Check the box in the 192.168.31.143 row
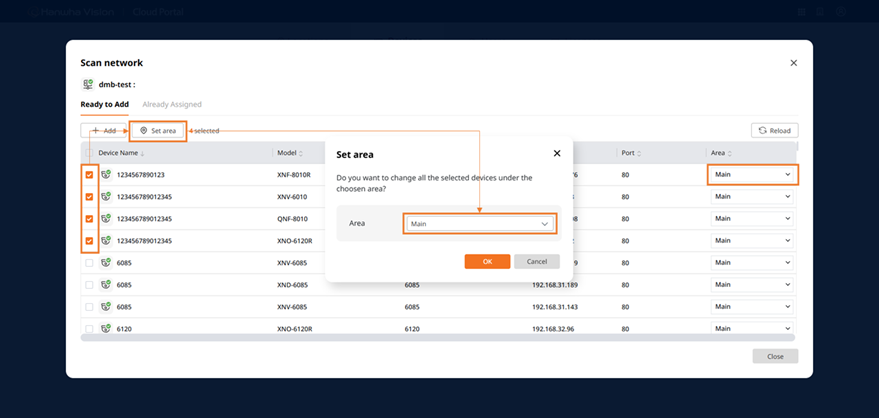The height and width of the screenshot is (418, 879). coord(89,307)
